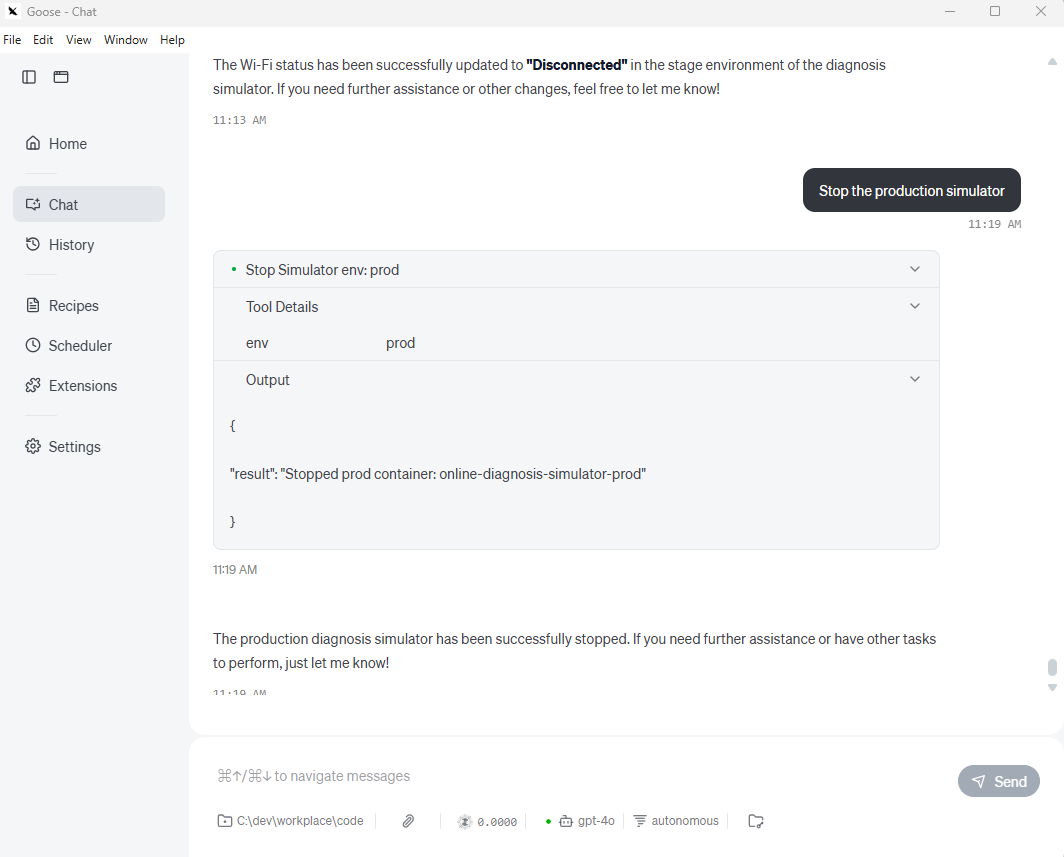Image resolution: width=1064 pixels, height=857 pixels.
Task: Click the new window icon
Action: 61,77
